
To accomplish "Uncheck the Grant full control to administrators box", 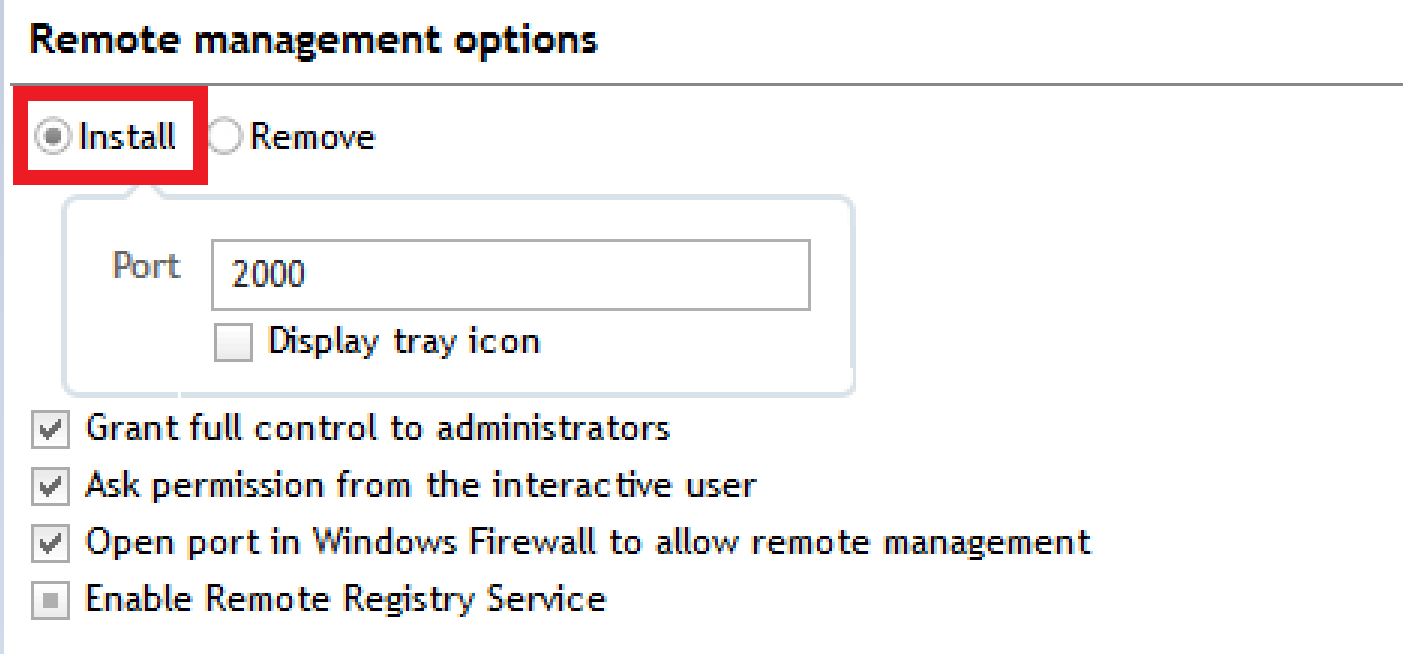I will click(x=50, y=431).
